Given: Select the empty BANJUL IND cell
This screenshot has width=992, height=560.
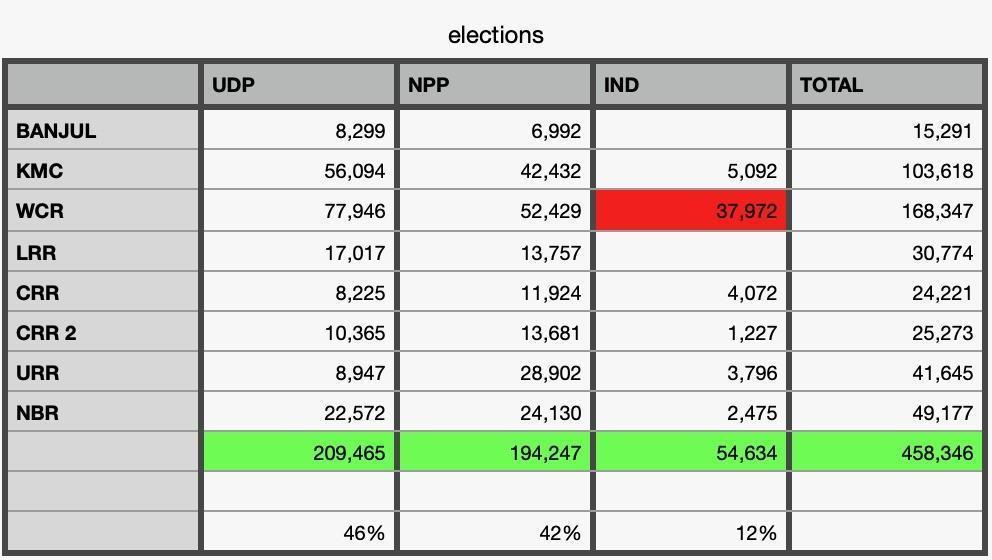Looking at the screenshot, I should (690, 130).
